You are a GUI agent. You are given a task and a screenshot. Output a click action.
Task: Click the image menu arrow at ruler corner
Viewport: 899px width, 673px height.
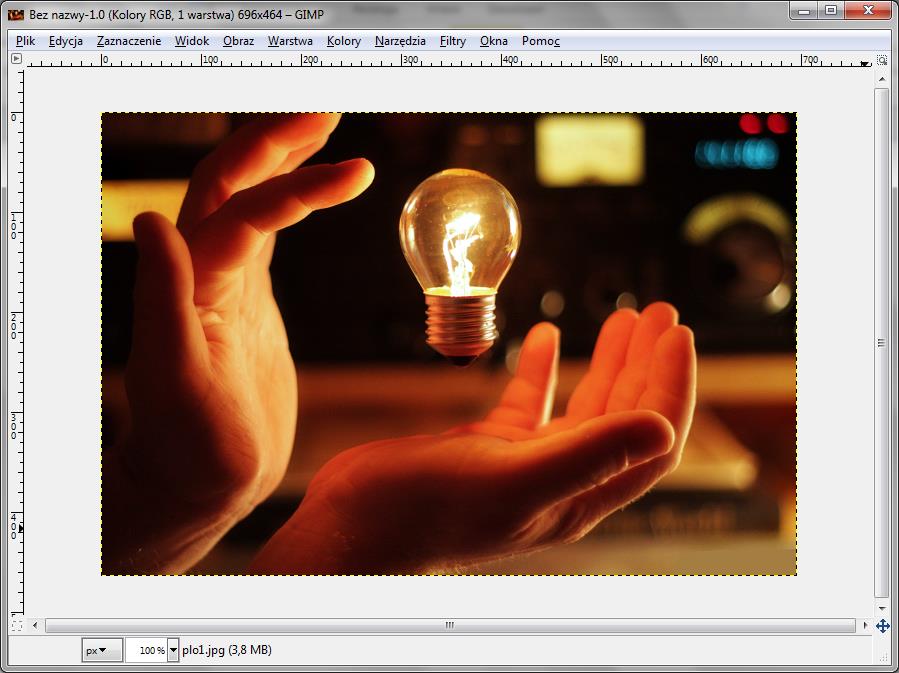click(x=16, y=58)
